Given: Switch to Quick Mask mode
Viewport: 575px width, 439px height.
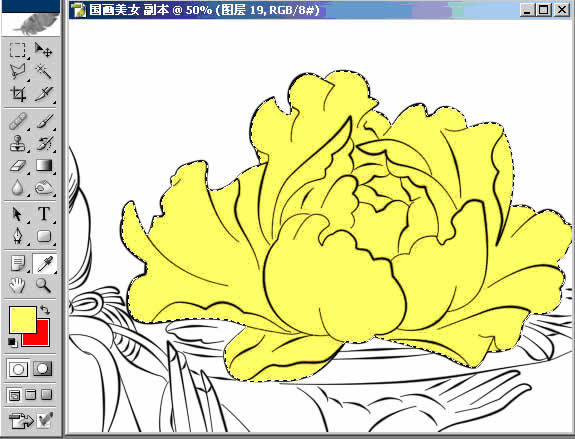Looking at the screenshot, I should click(x=43, y=369).
